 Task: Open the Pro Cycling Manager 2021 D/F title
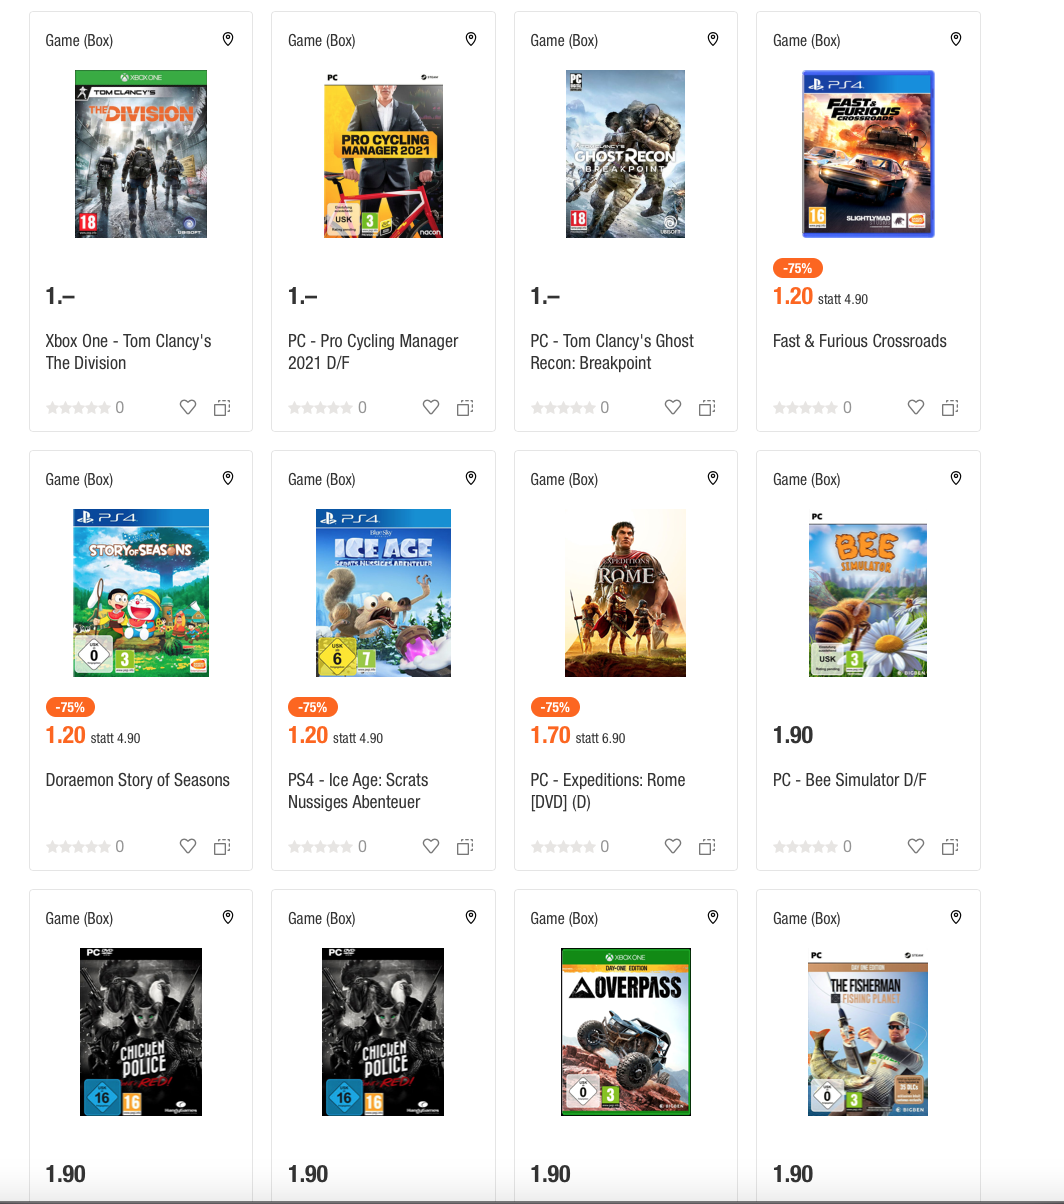point(372,352)
